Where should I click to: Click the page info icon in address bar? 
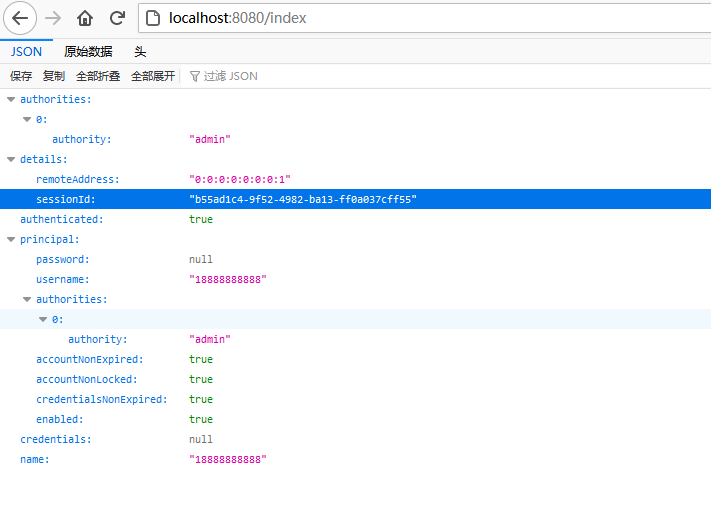151,18
